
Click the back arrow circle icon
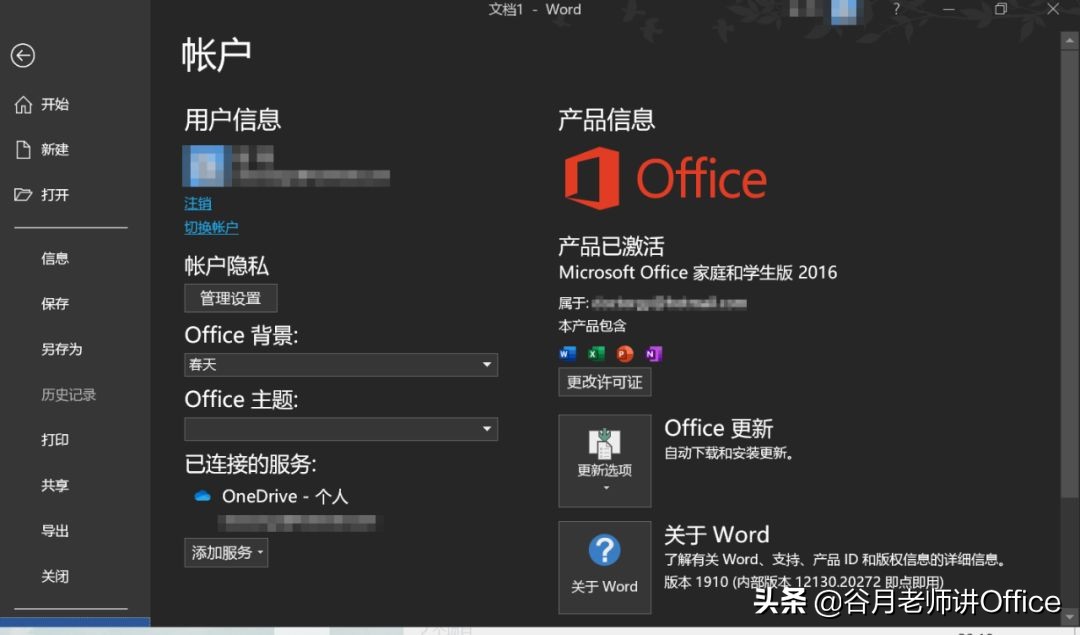(23, 56)
